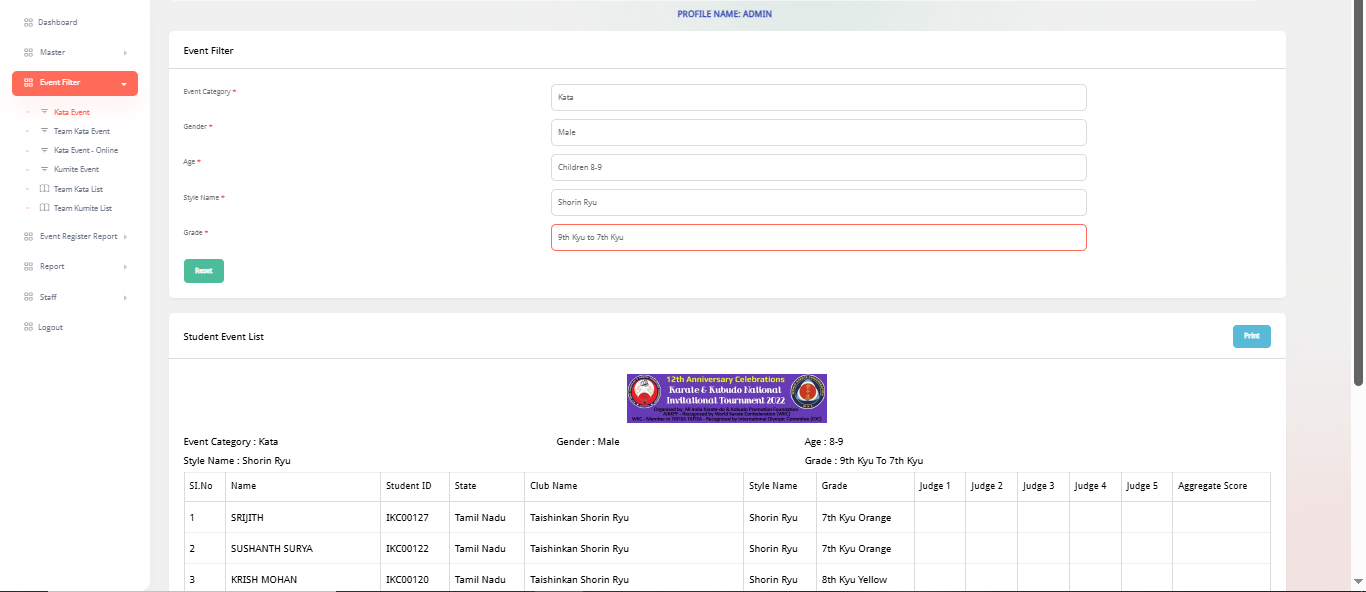
Task: Select Kata Event - Online menu item
Action: click(85, 150)
